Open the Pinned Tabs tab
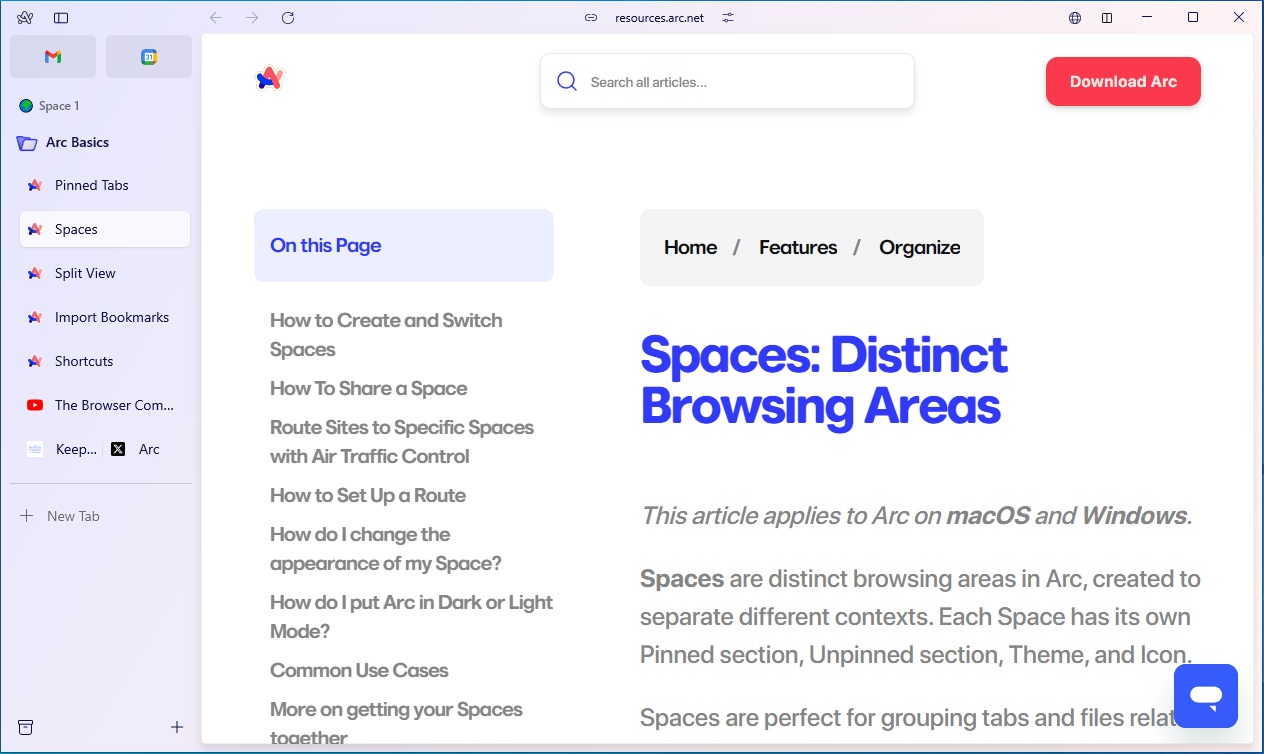1264x754 pixels. pos(105,185)
